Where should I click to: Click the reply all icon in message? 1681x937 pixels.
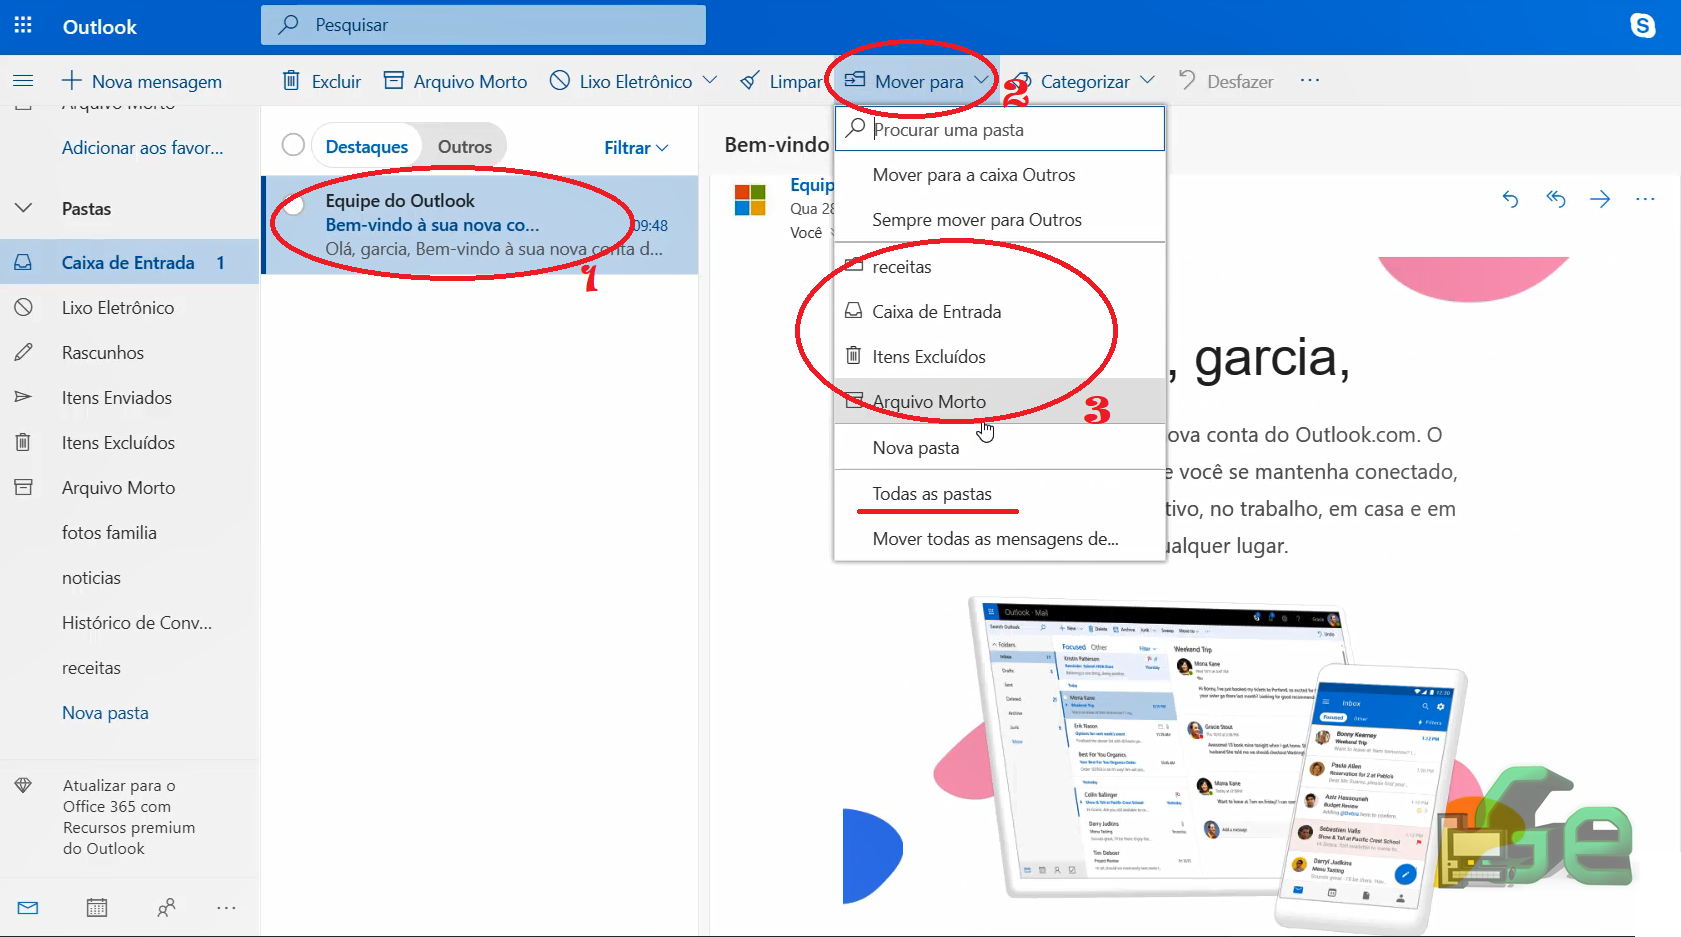1555,199
